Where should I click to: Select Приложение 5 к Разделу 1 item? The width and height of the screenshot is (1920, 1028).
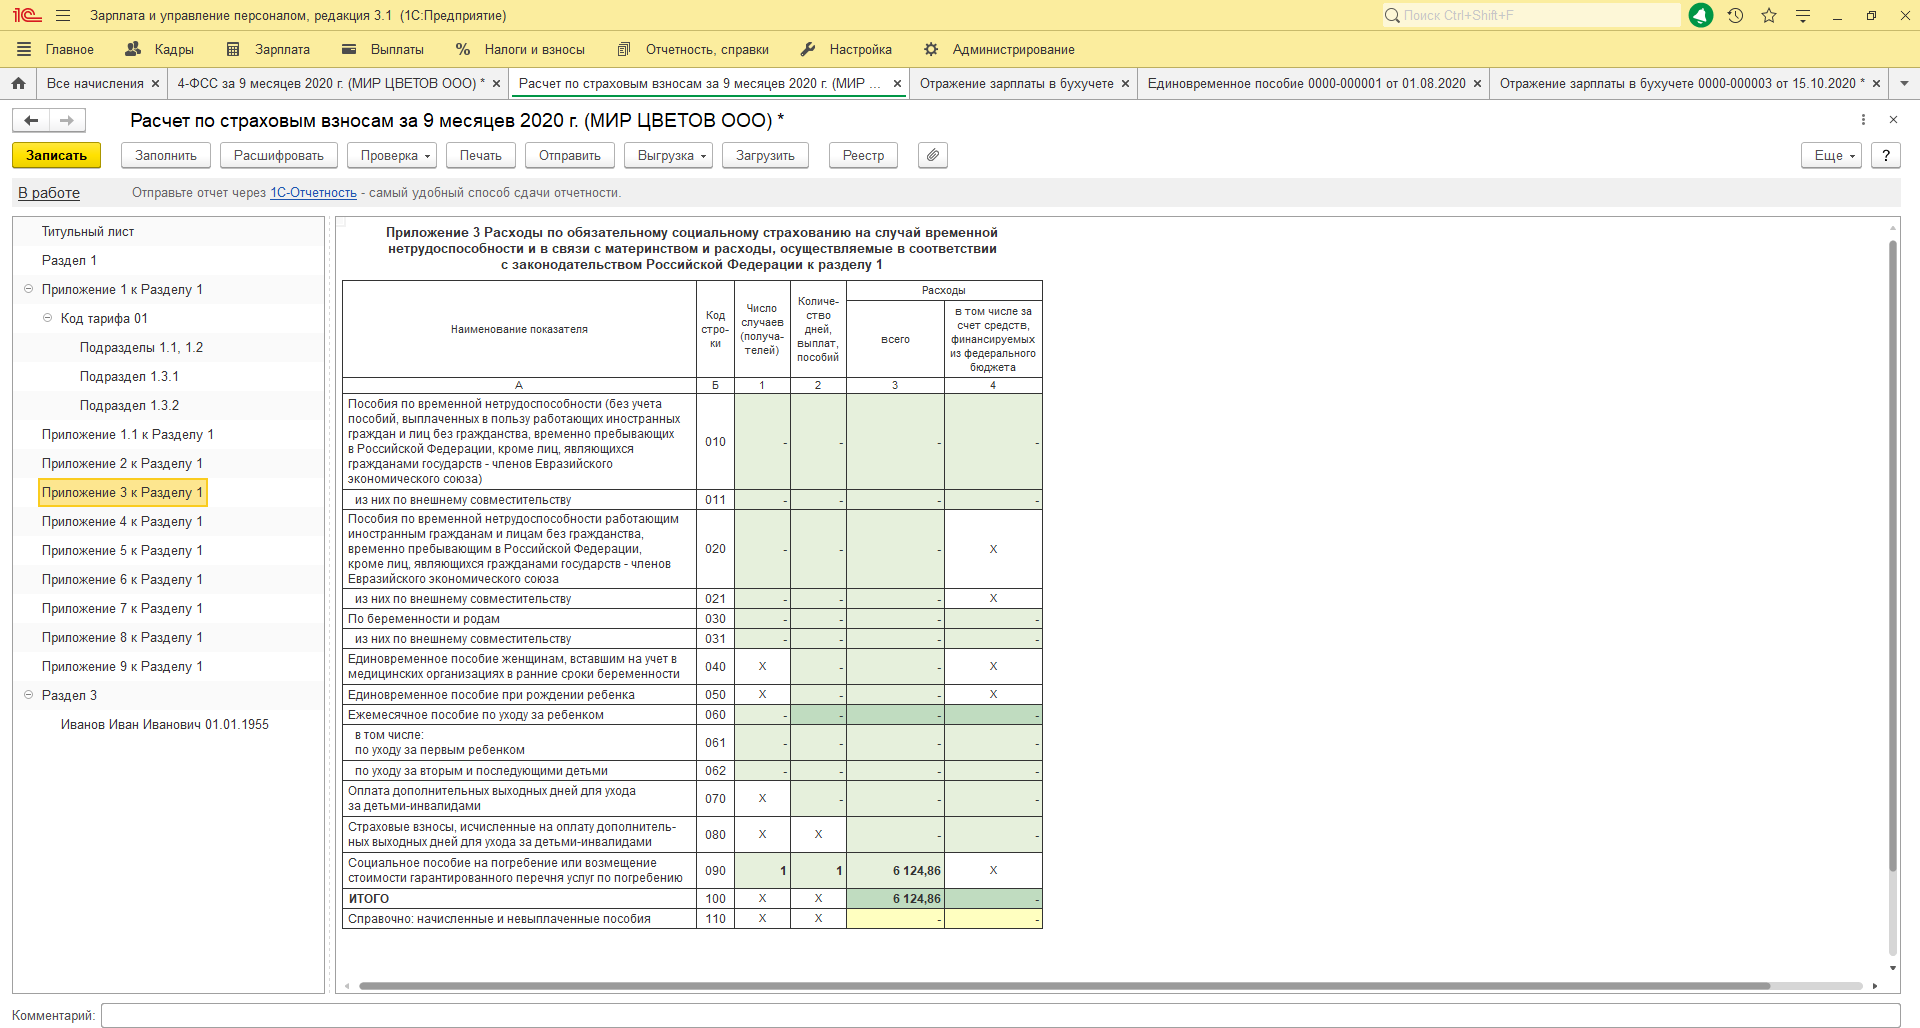click(x=122, y=550)
